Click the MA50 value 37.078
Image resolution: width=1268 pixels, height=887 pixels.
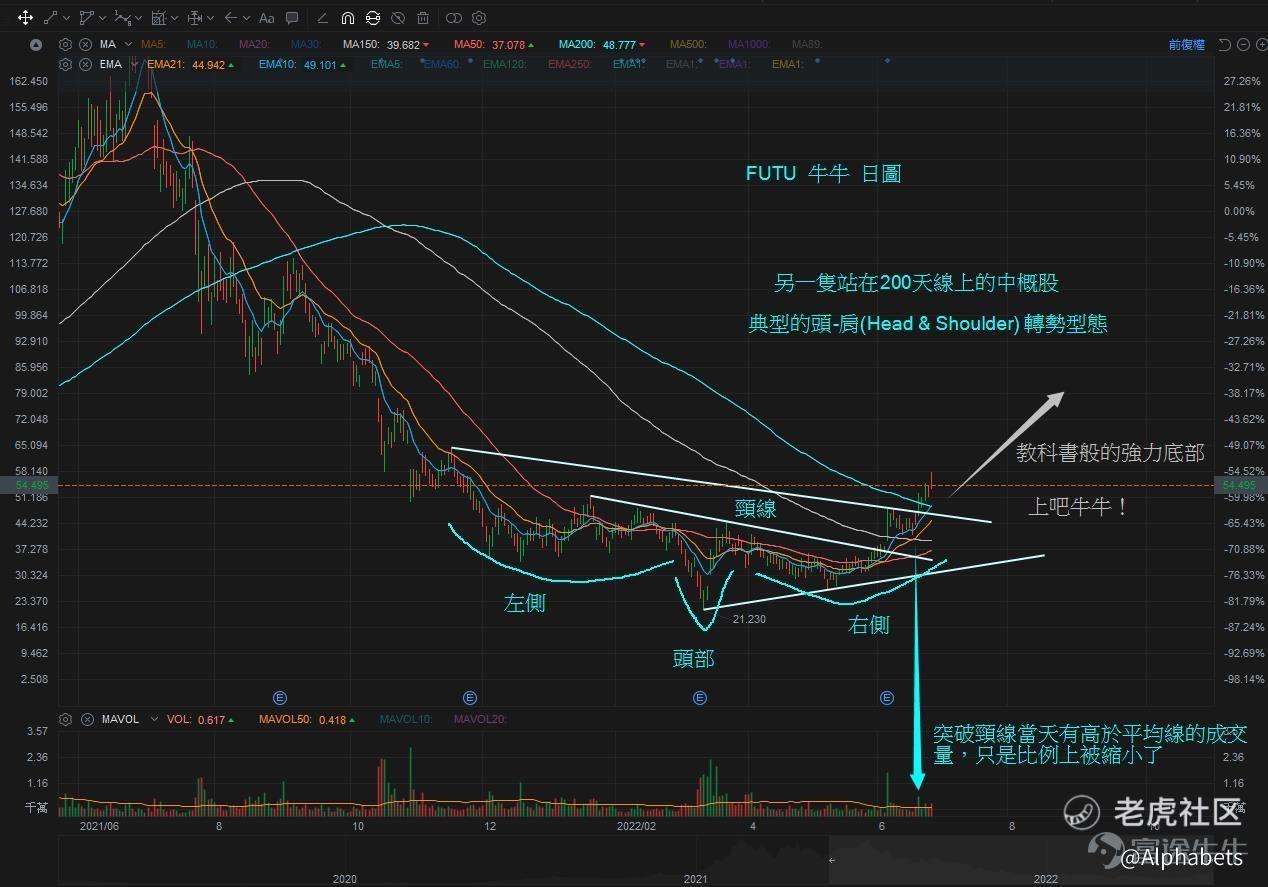click(x=508, y=44)
